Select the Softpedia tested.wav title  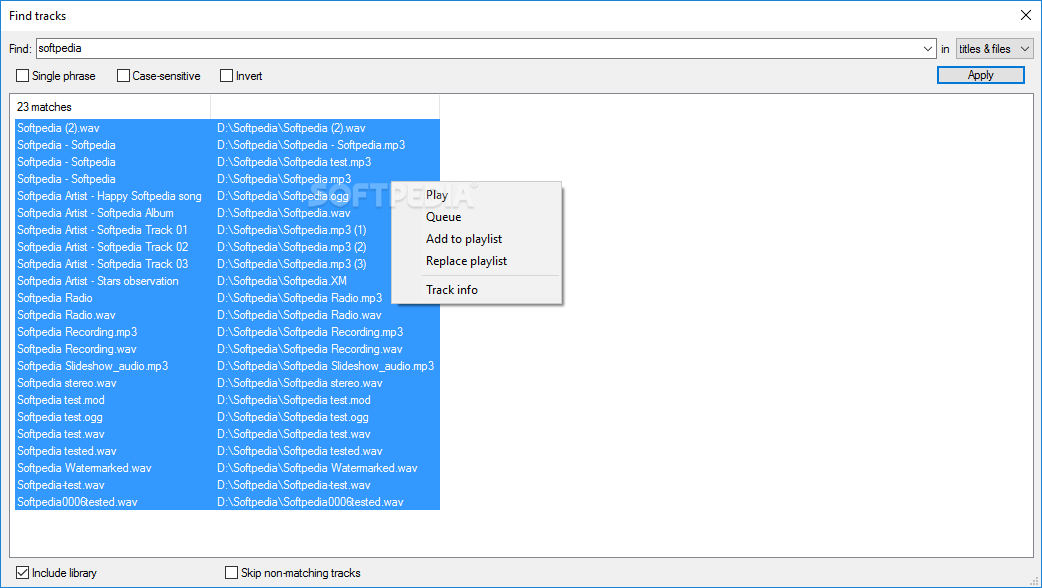click(66, 450)
